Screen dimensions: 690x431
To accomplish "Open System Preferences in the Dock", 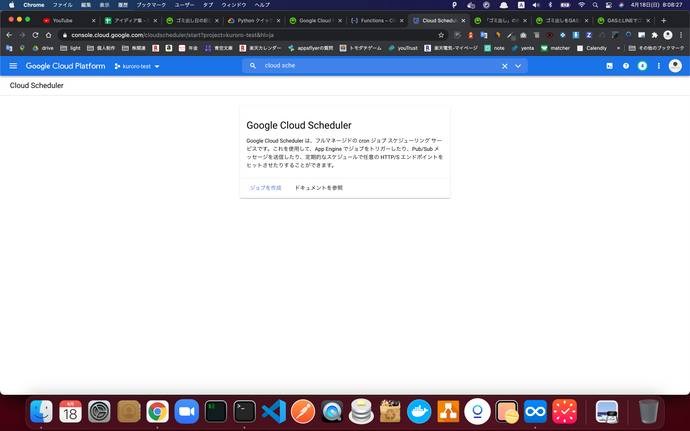I will [x=99, y=412].
